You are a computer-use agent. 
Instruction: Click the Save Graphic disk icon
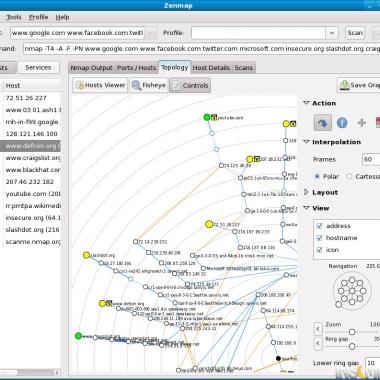click(344, 85)
